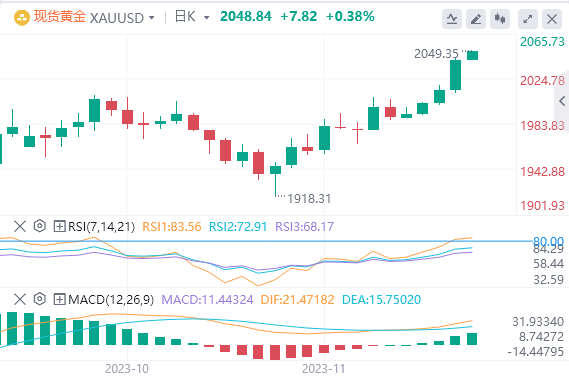Click the gold spot-gold logo icon
Screen dimensions: 569x380
pos(21,17)
